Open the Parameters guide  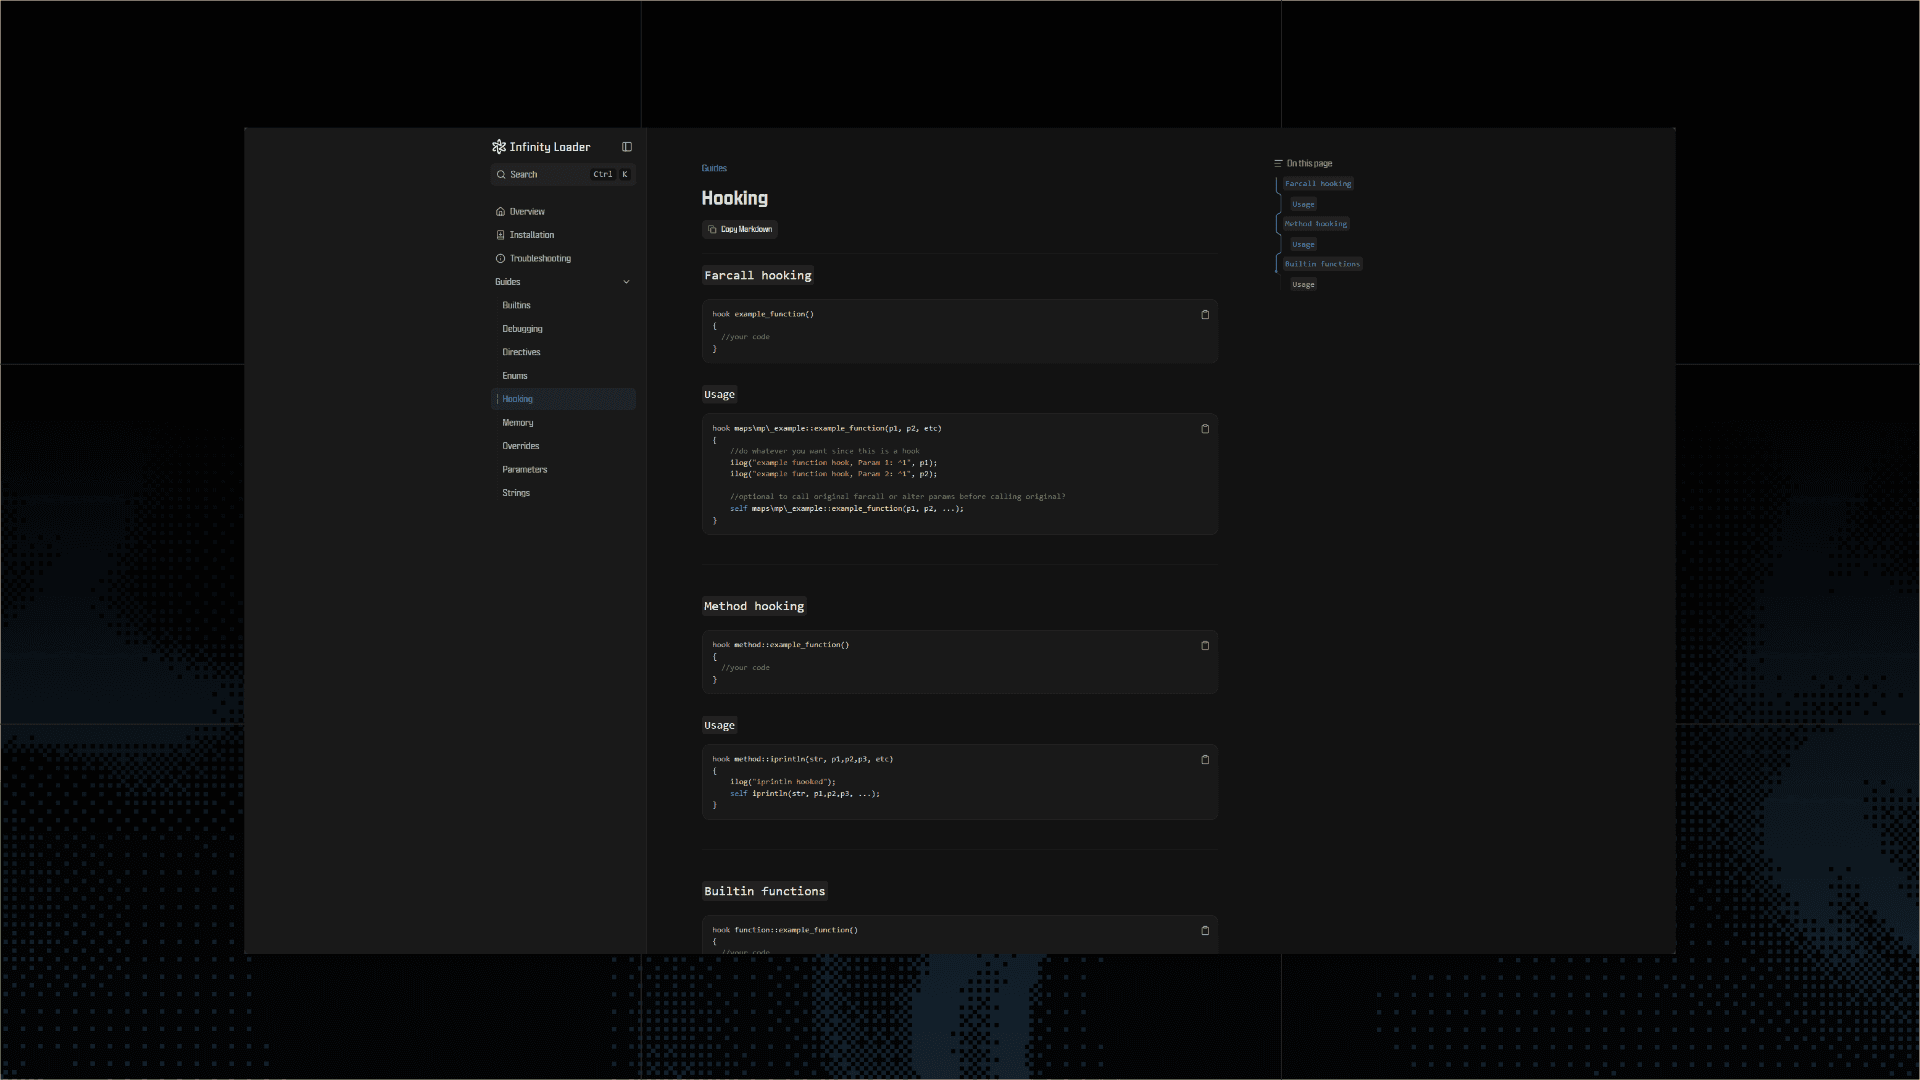[563, 470]
